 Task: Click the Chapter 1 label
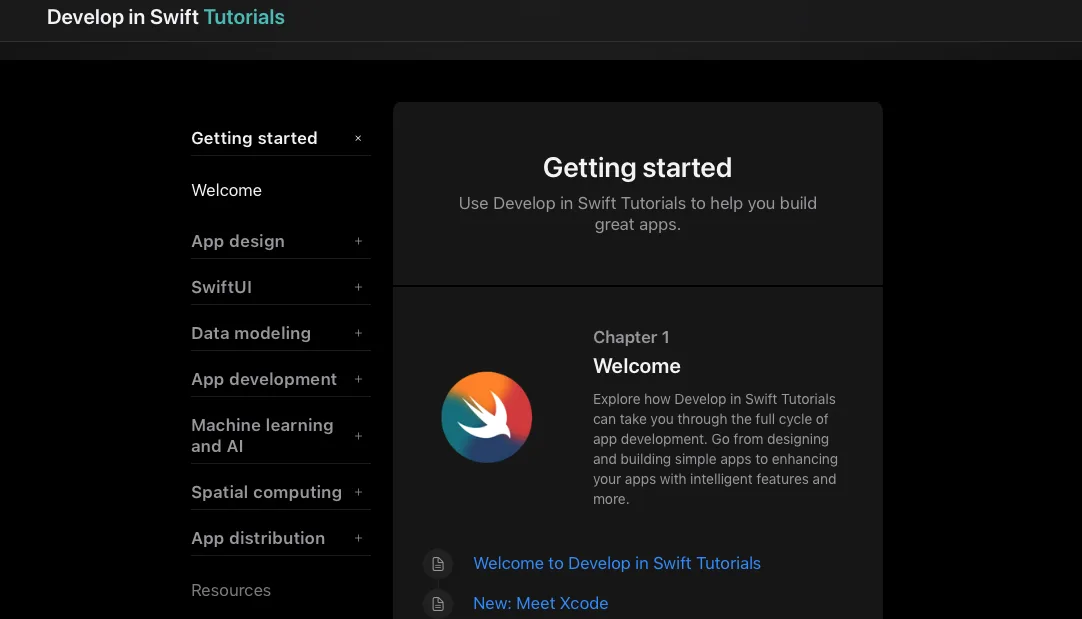[631, 337]
